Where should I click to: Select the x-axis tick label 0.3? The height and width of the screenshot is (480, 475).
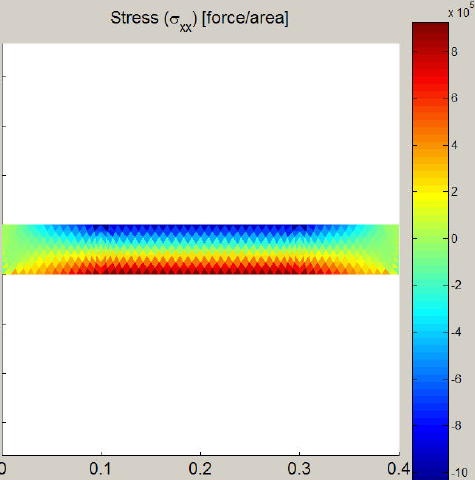tap(299, 469)
